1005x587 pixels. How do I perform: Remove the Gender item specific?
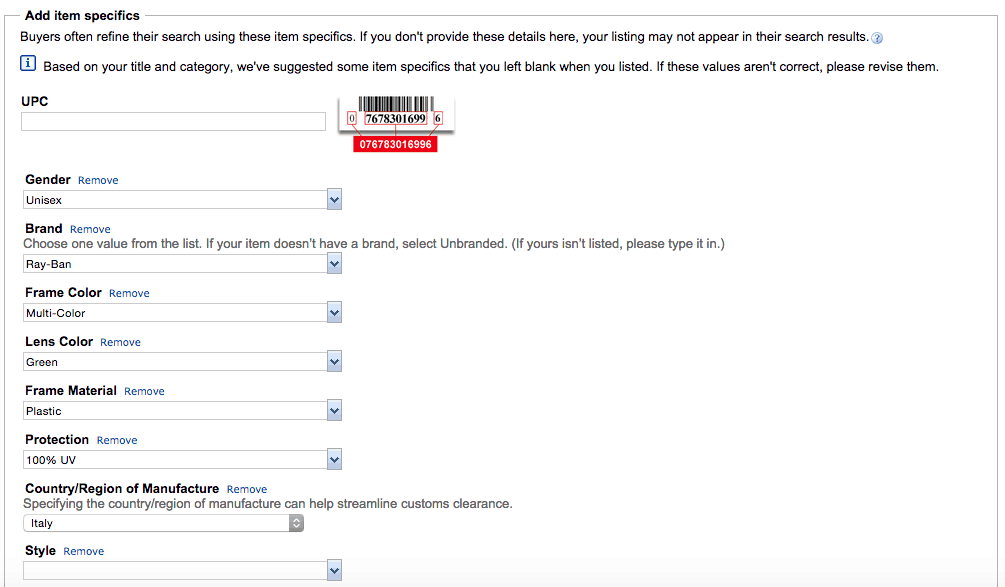pos(97,180)
